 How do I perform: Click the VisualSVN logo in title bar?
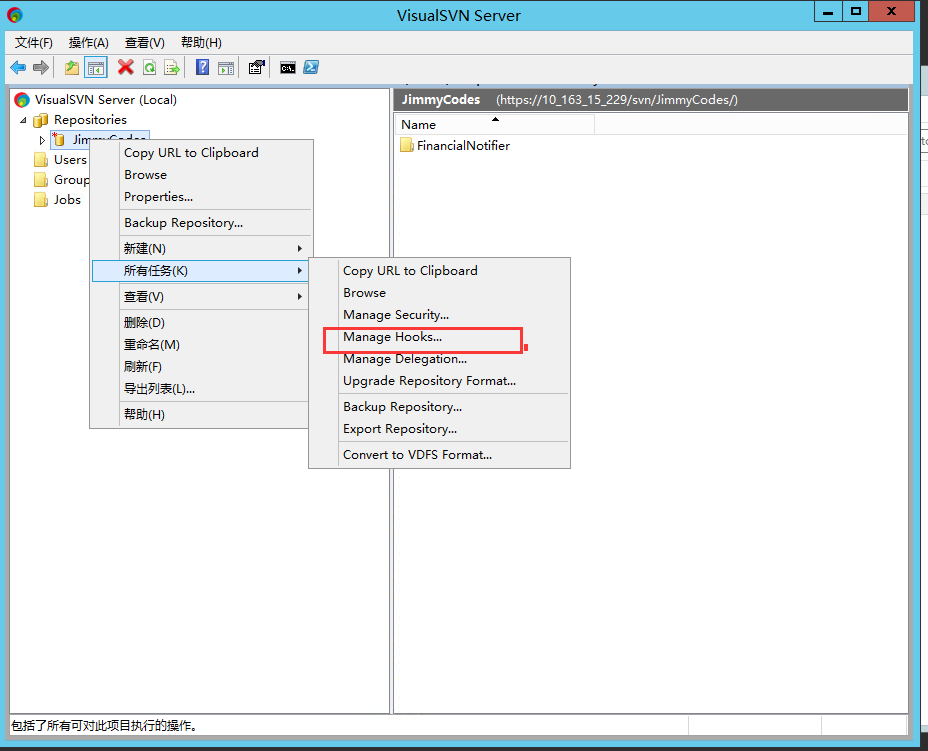(x=15, y=15)
